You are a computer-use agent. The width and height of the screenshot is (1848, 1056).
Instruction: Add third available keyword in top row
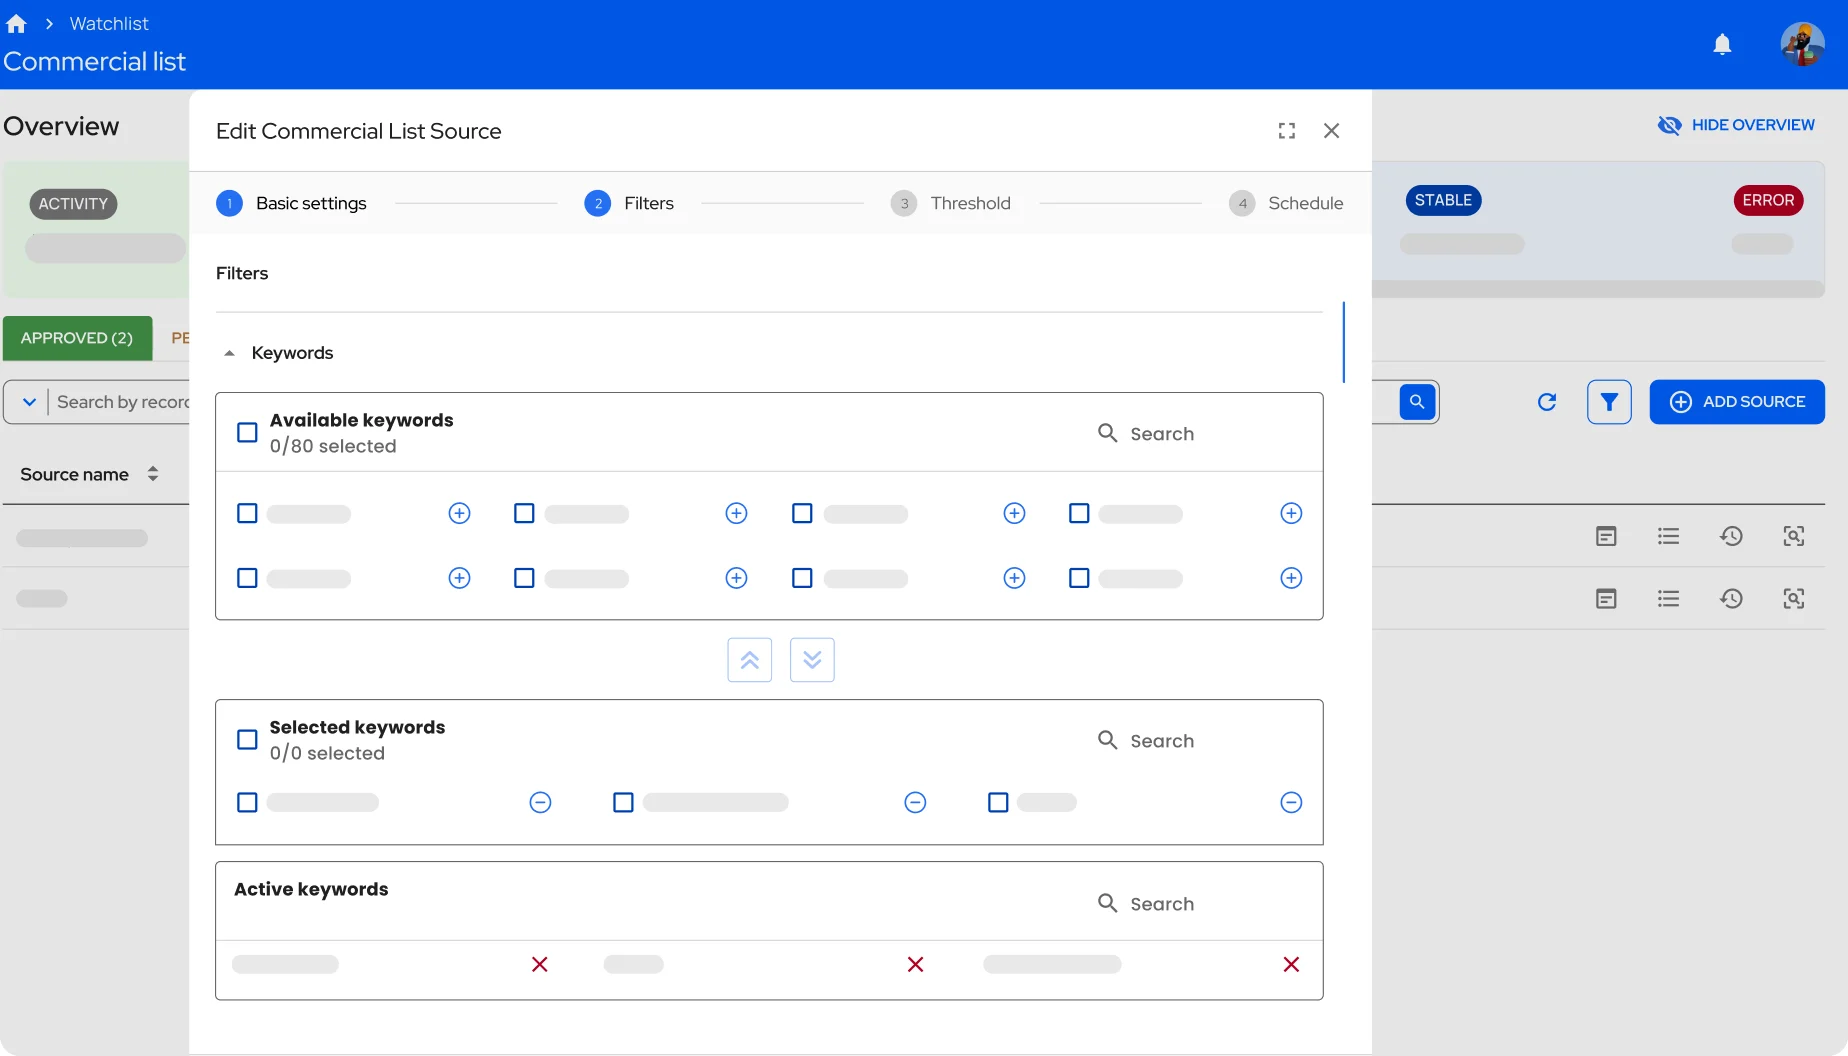[x=1014, y=513]
